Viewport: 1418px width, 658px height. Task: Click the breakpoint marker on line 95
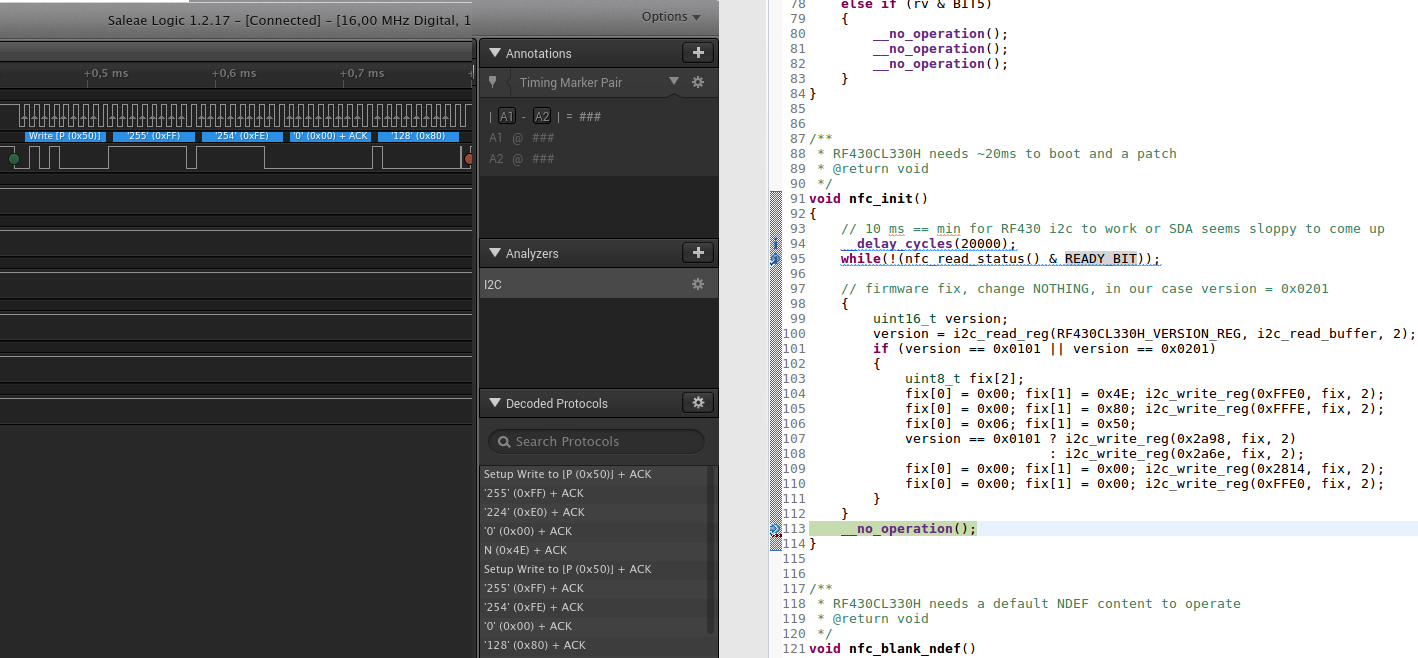pyautogui.click(x=775, y=259)
